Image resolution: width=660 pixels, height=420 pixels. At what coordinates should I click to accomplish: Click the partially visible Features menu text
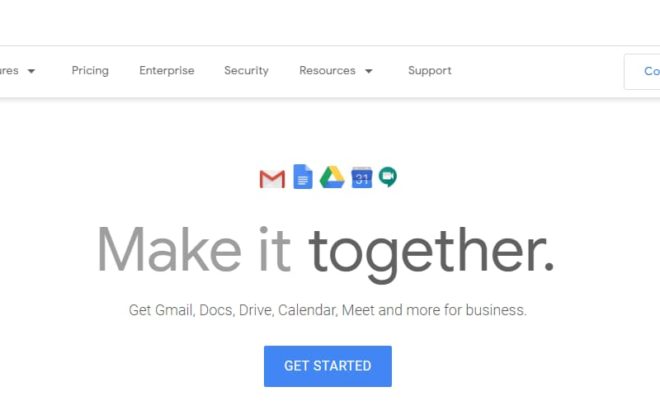click(x=9, y=70)
